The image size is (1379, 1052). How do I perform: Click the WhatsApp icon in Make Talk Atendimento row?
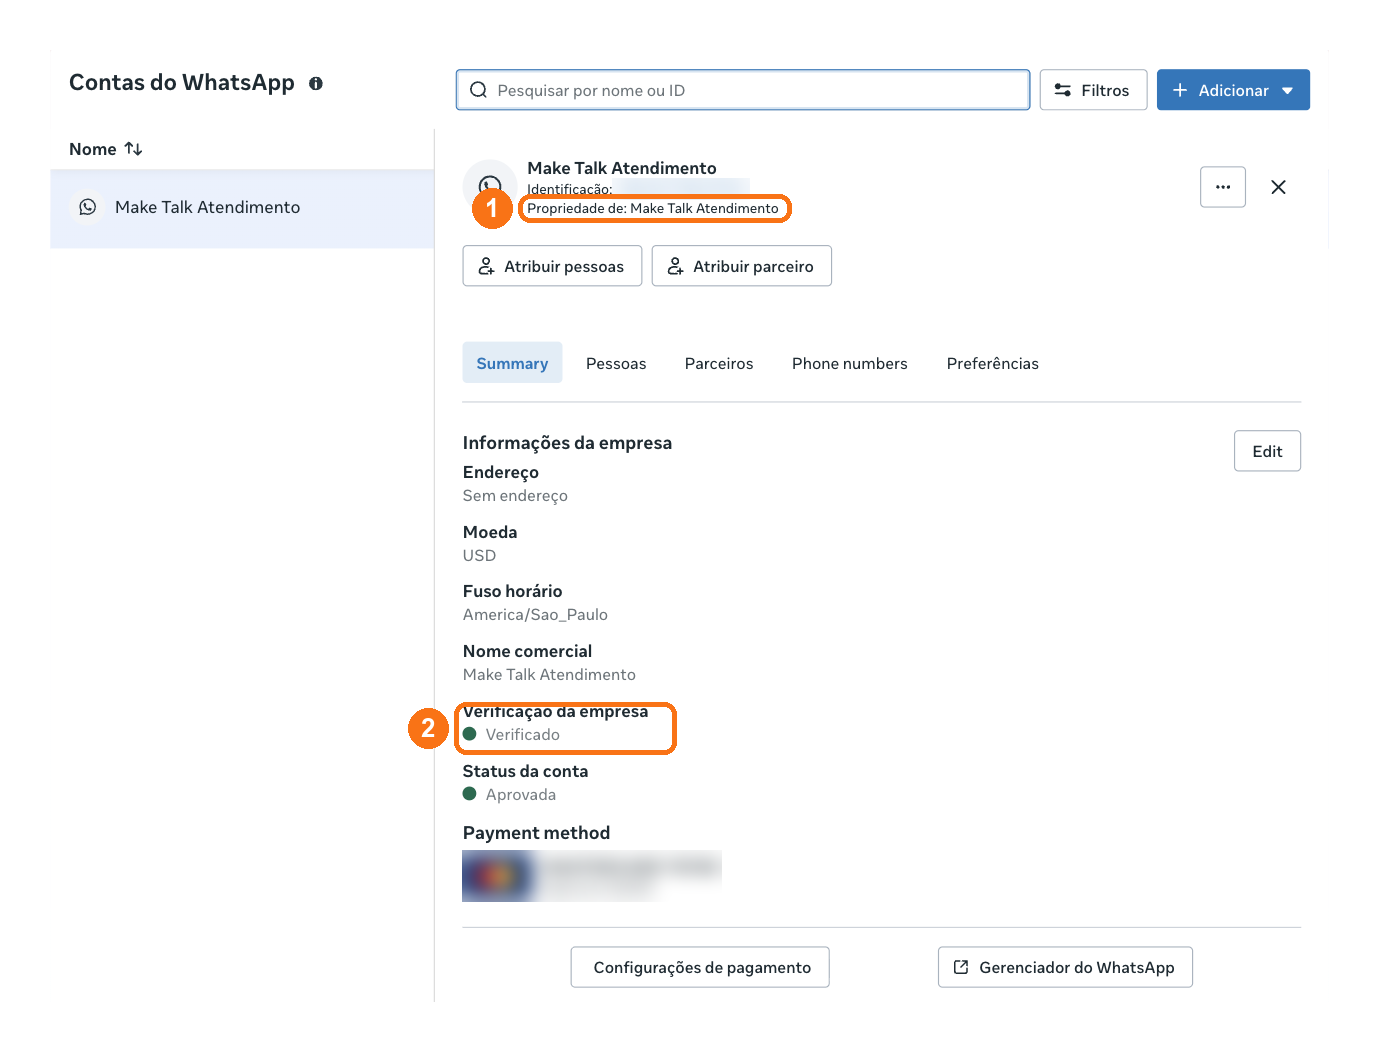88,207
